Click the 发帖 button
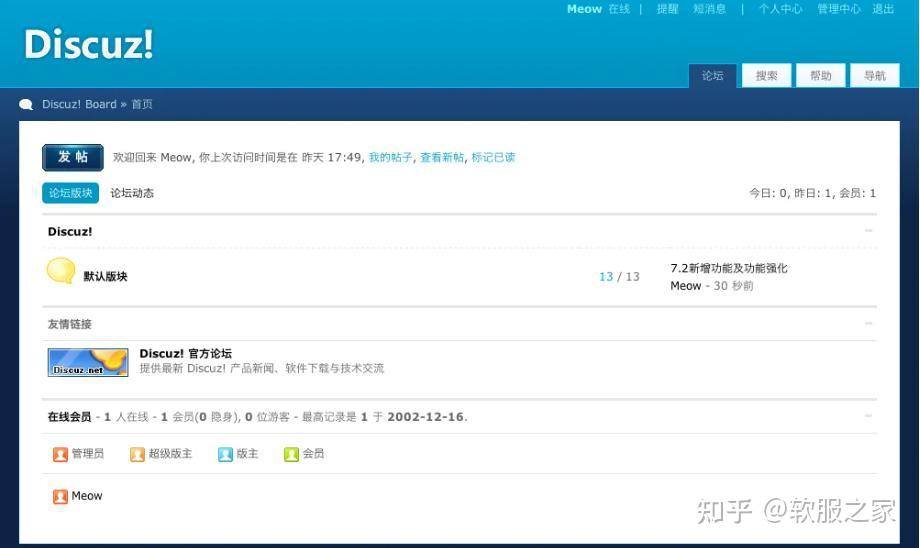The width and height of the screenshot is (920, 548). pos(73,157)
